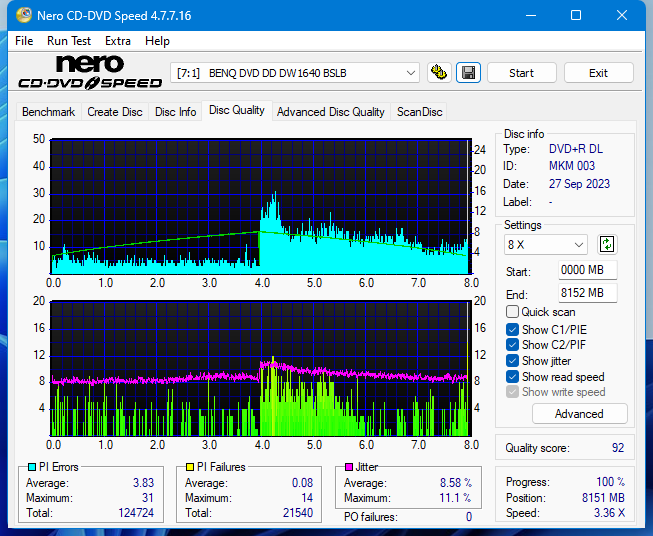The image size is (653, 536).
Task: Toggle the Show jitter checkbox
Action: coord(512,361)
